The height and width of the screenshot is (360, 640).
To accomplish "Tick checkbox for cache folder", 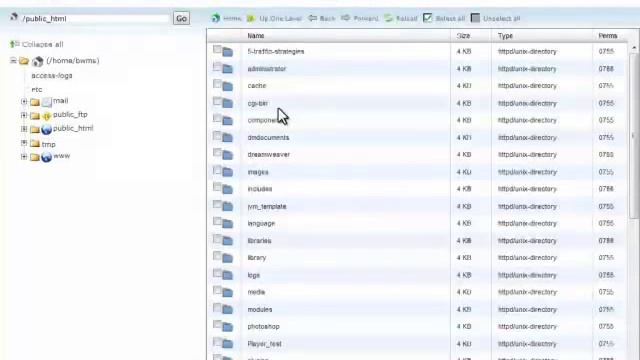I will tap(217, 84).
